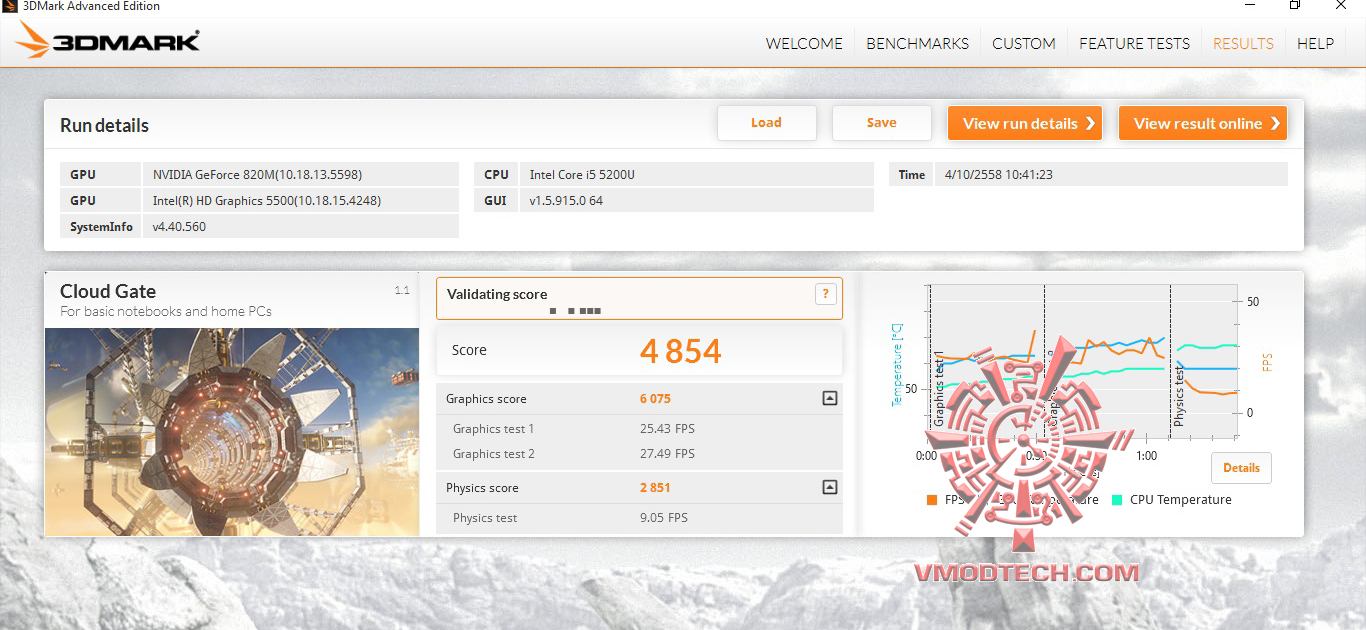Click the validating score help question mark
This screenshot has width=1366, height=630.
825,294
